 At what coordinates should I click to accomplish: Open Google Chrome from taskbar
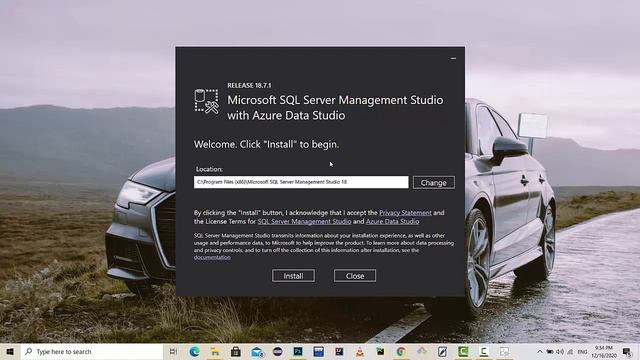(x=401, y=351)
